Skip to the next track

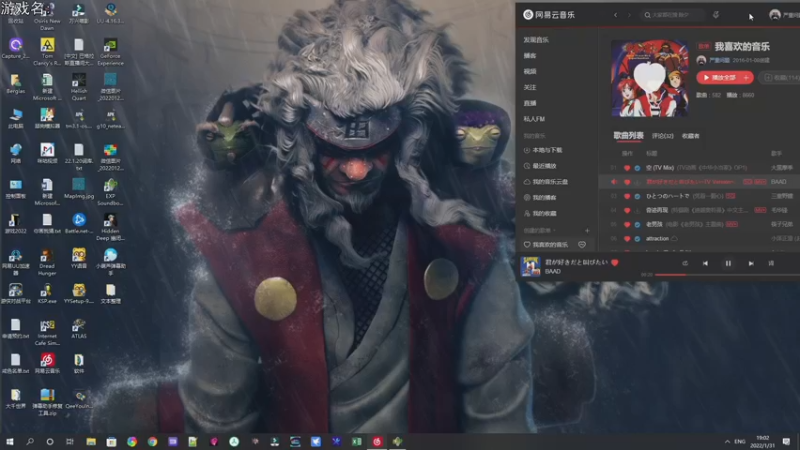751,263
